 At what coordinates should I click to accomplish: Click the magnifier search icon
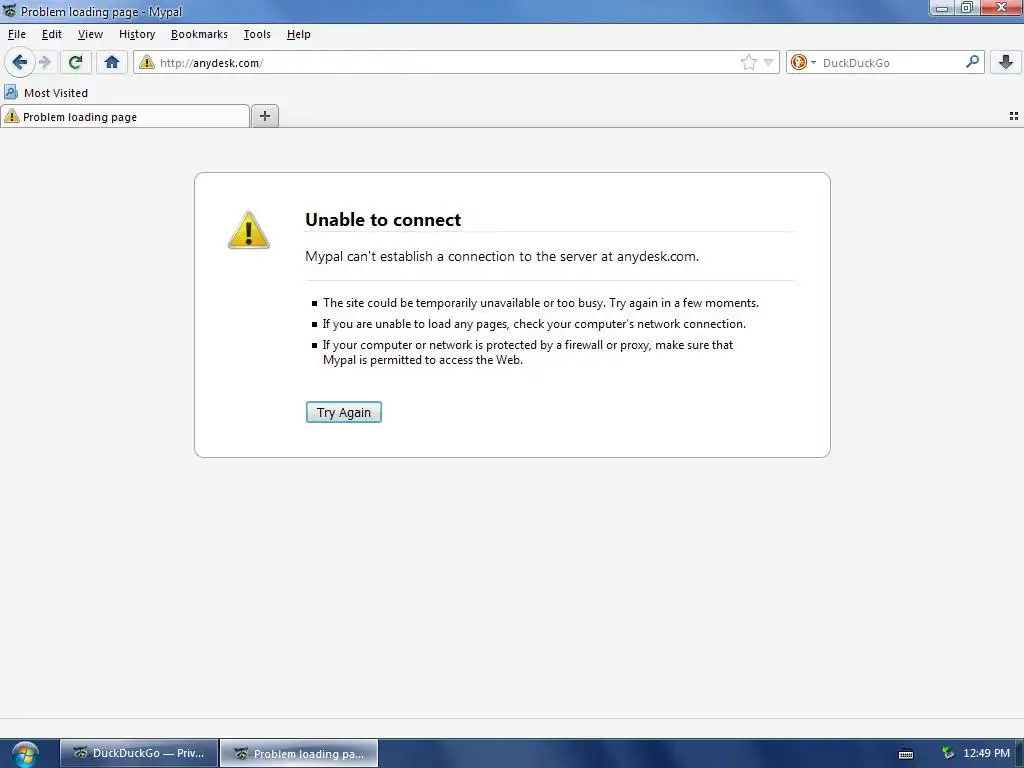[972, 62]
